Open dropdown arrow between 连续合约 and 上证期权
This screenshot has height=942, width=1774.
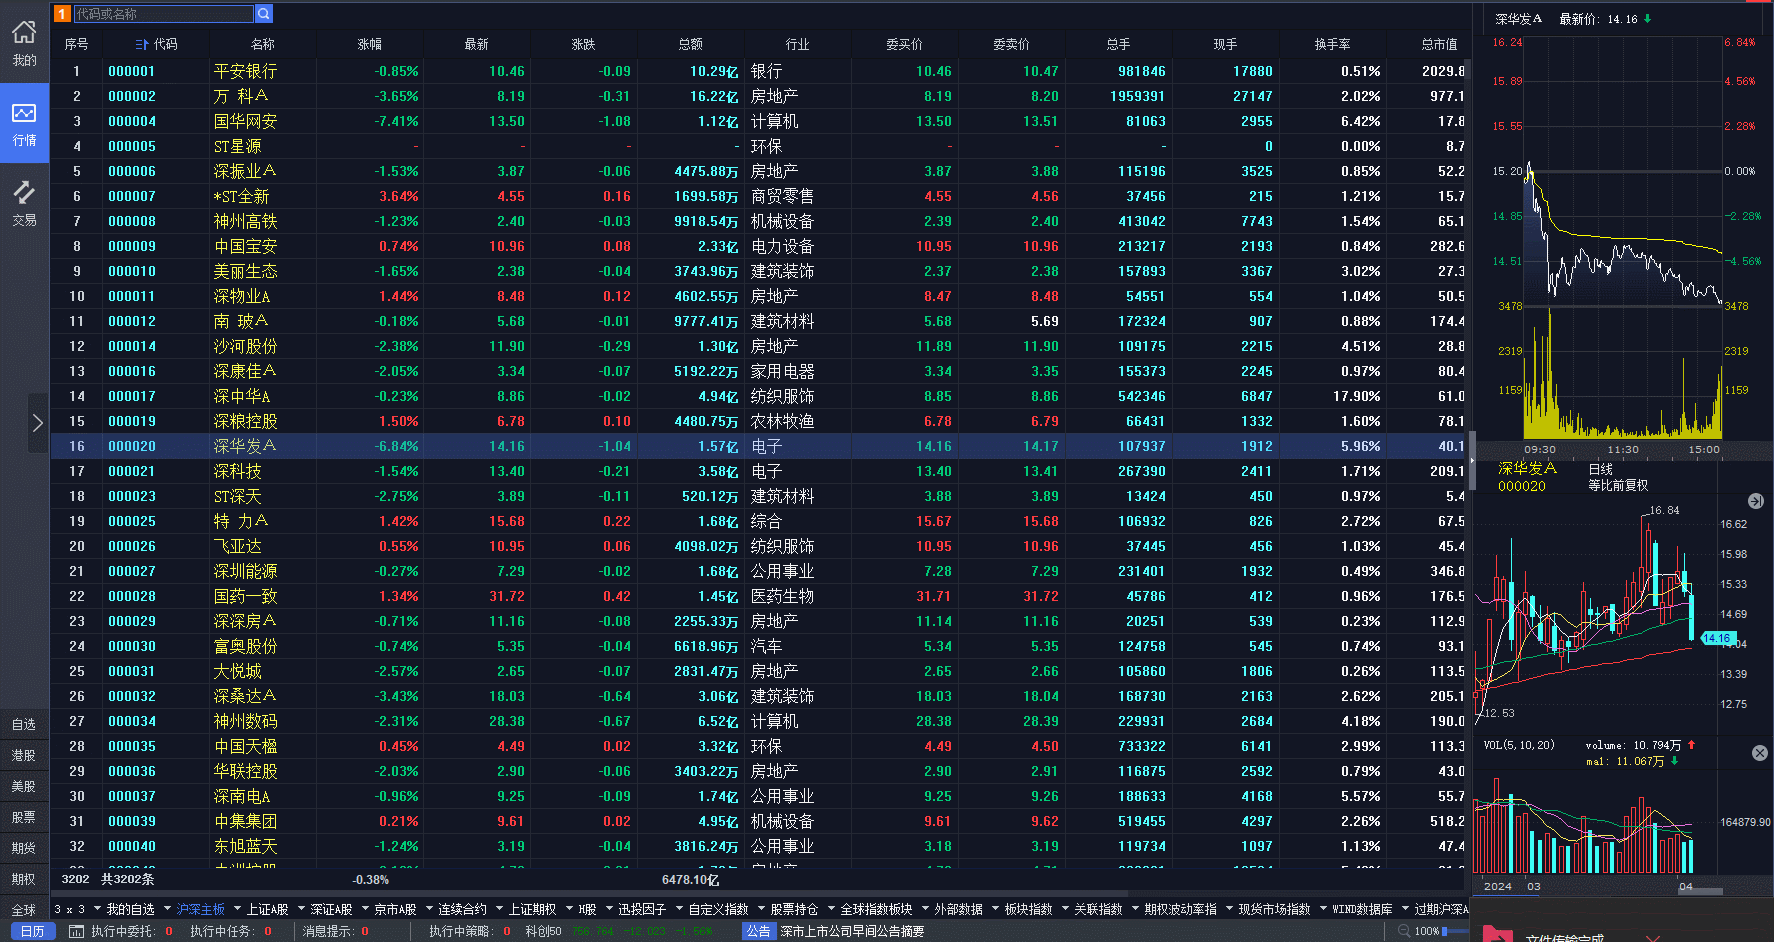click(498, 909)
